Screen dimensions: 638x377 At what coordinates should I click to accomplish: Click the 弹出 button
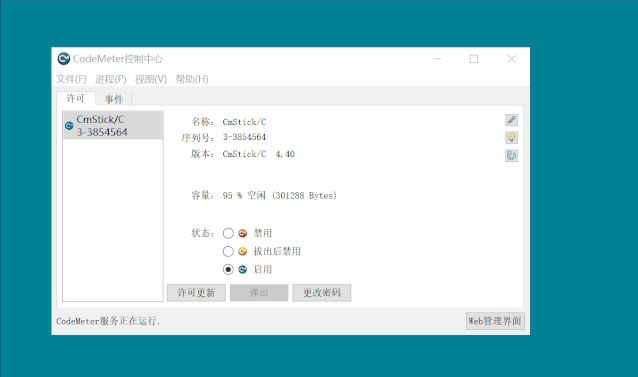pyautogui.click(x=259, y=293)
